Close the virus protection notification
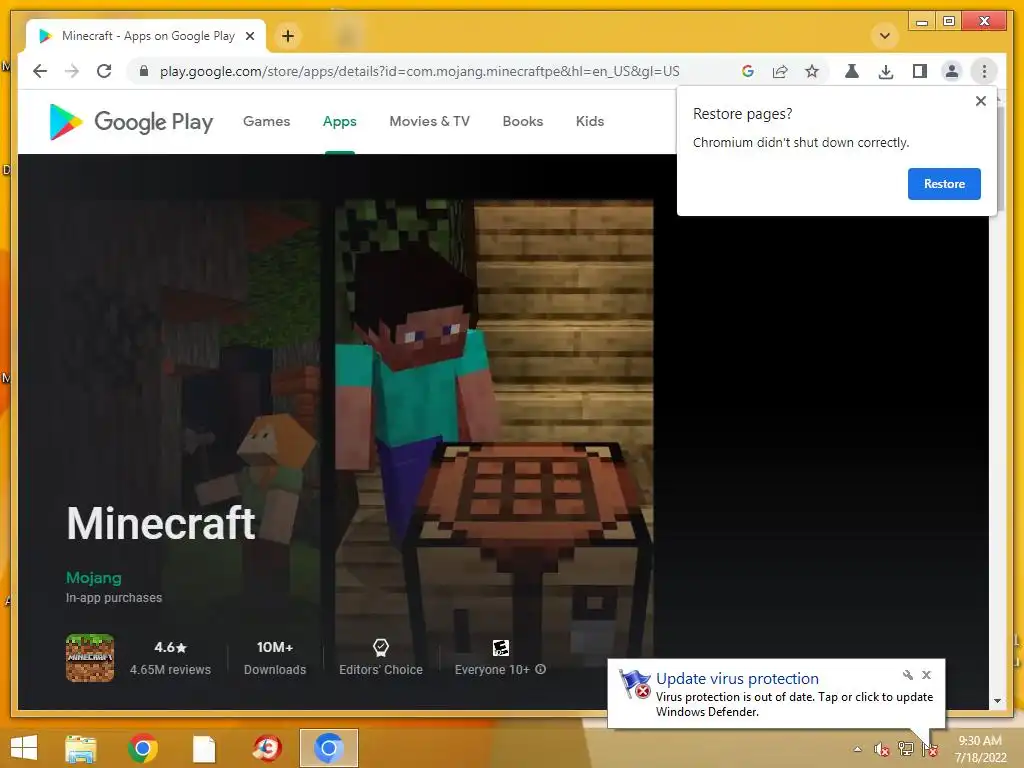Viewport: 1024px width, 768px height. (926, 675)
